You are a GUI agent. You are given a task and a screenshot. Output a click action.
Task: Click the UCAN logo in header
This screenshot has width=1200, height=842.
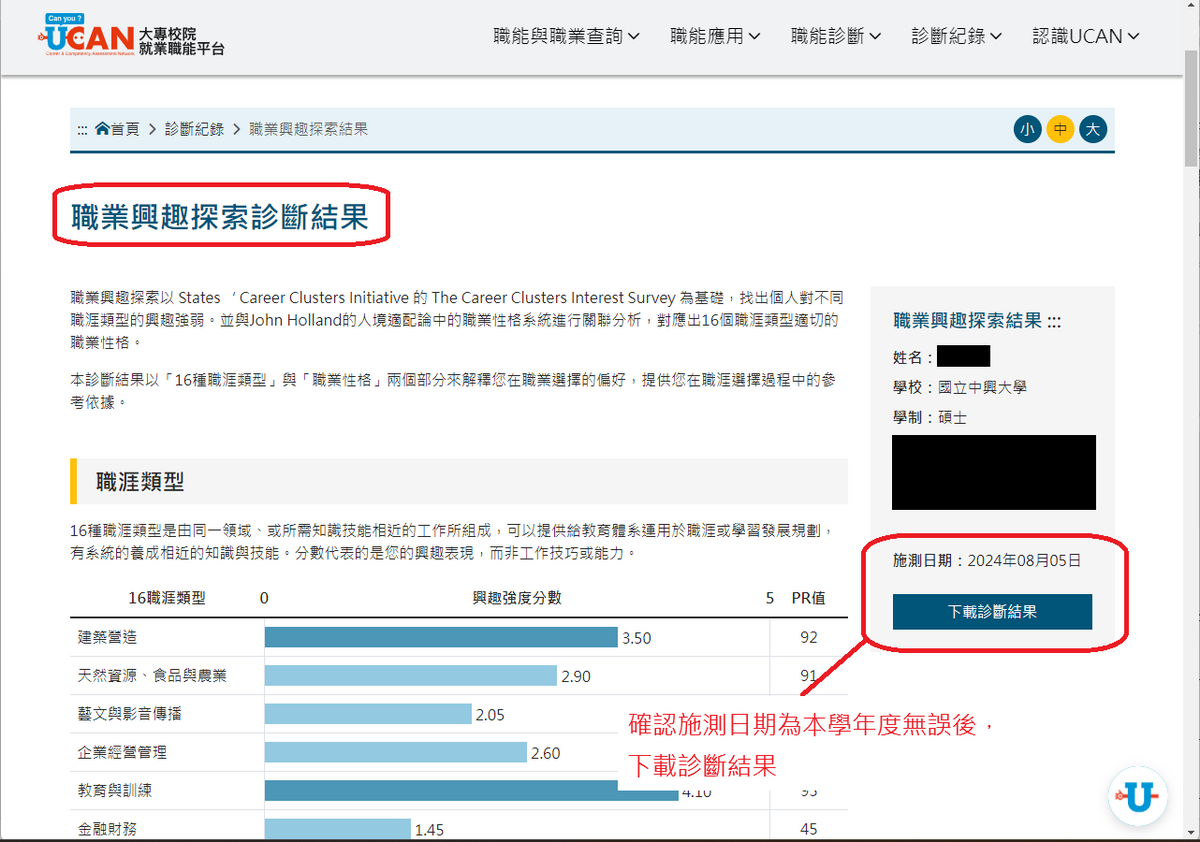(131, 36)
